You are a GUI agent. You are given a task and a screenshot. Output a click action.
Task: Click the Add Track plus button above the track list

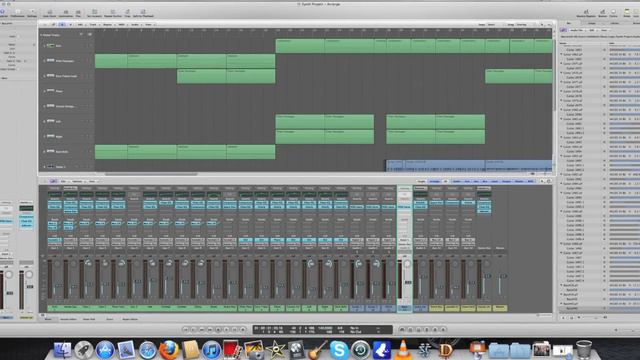click(81, 35)
